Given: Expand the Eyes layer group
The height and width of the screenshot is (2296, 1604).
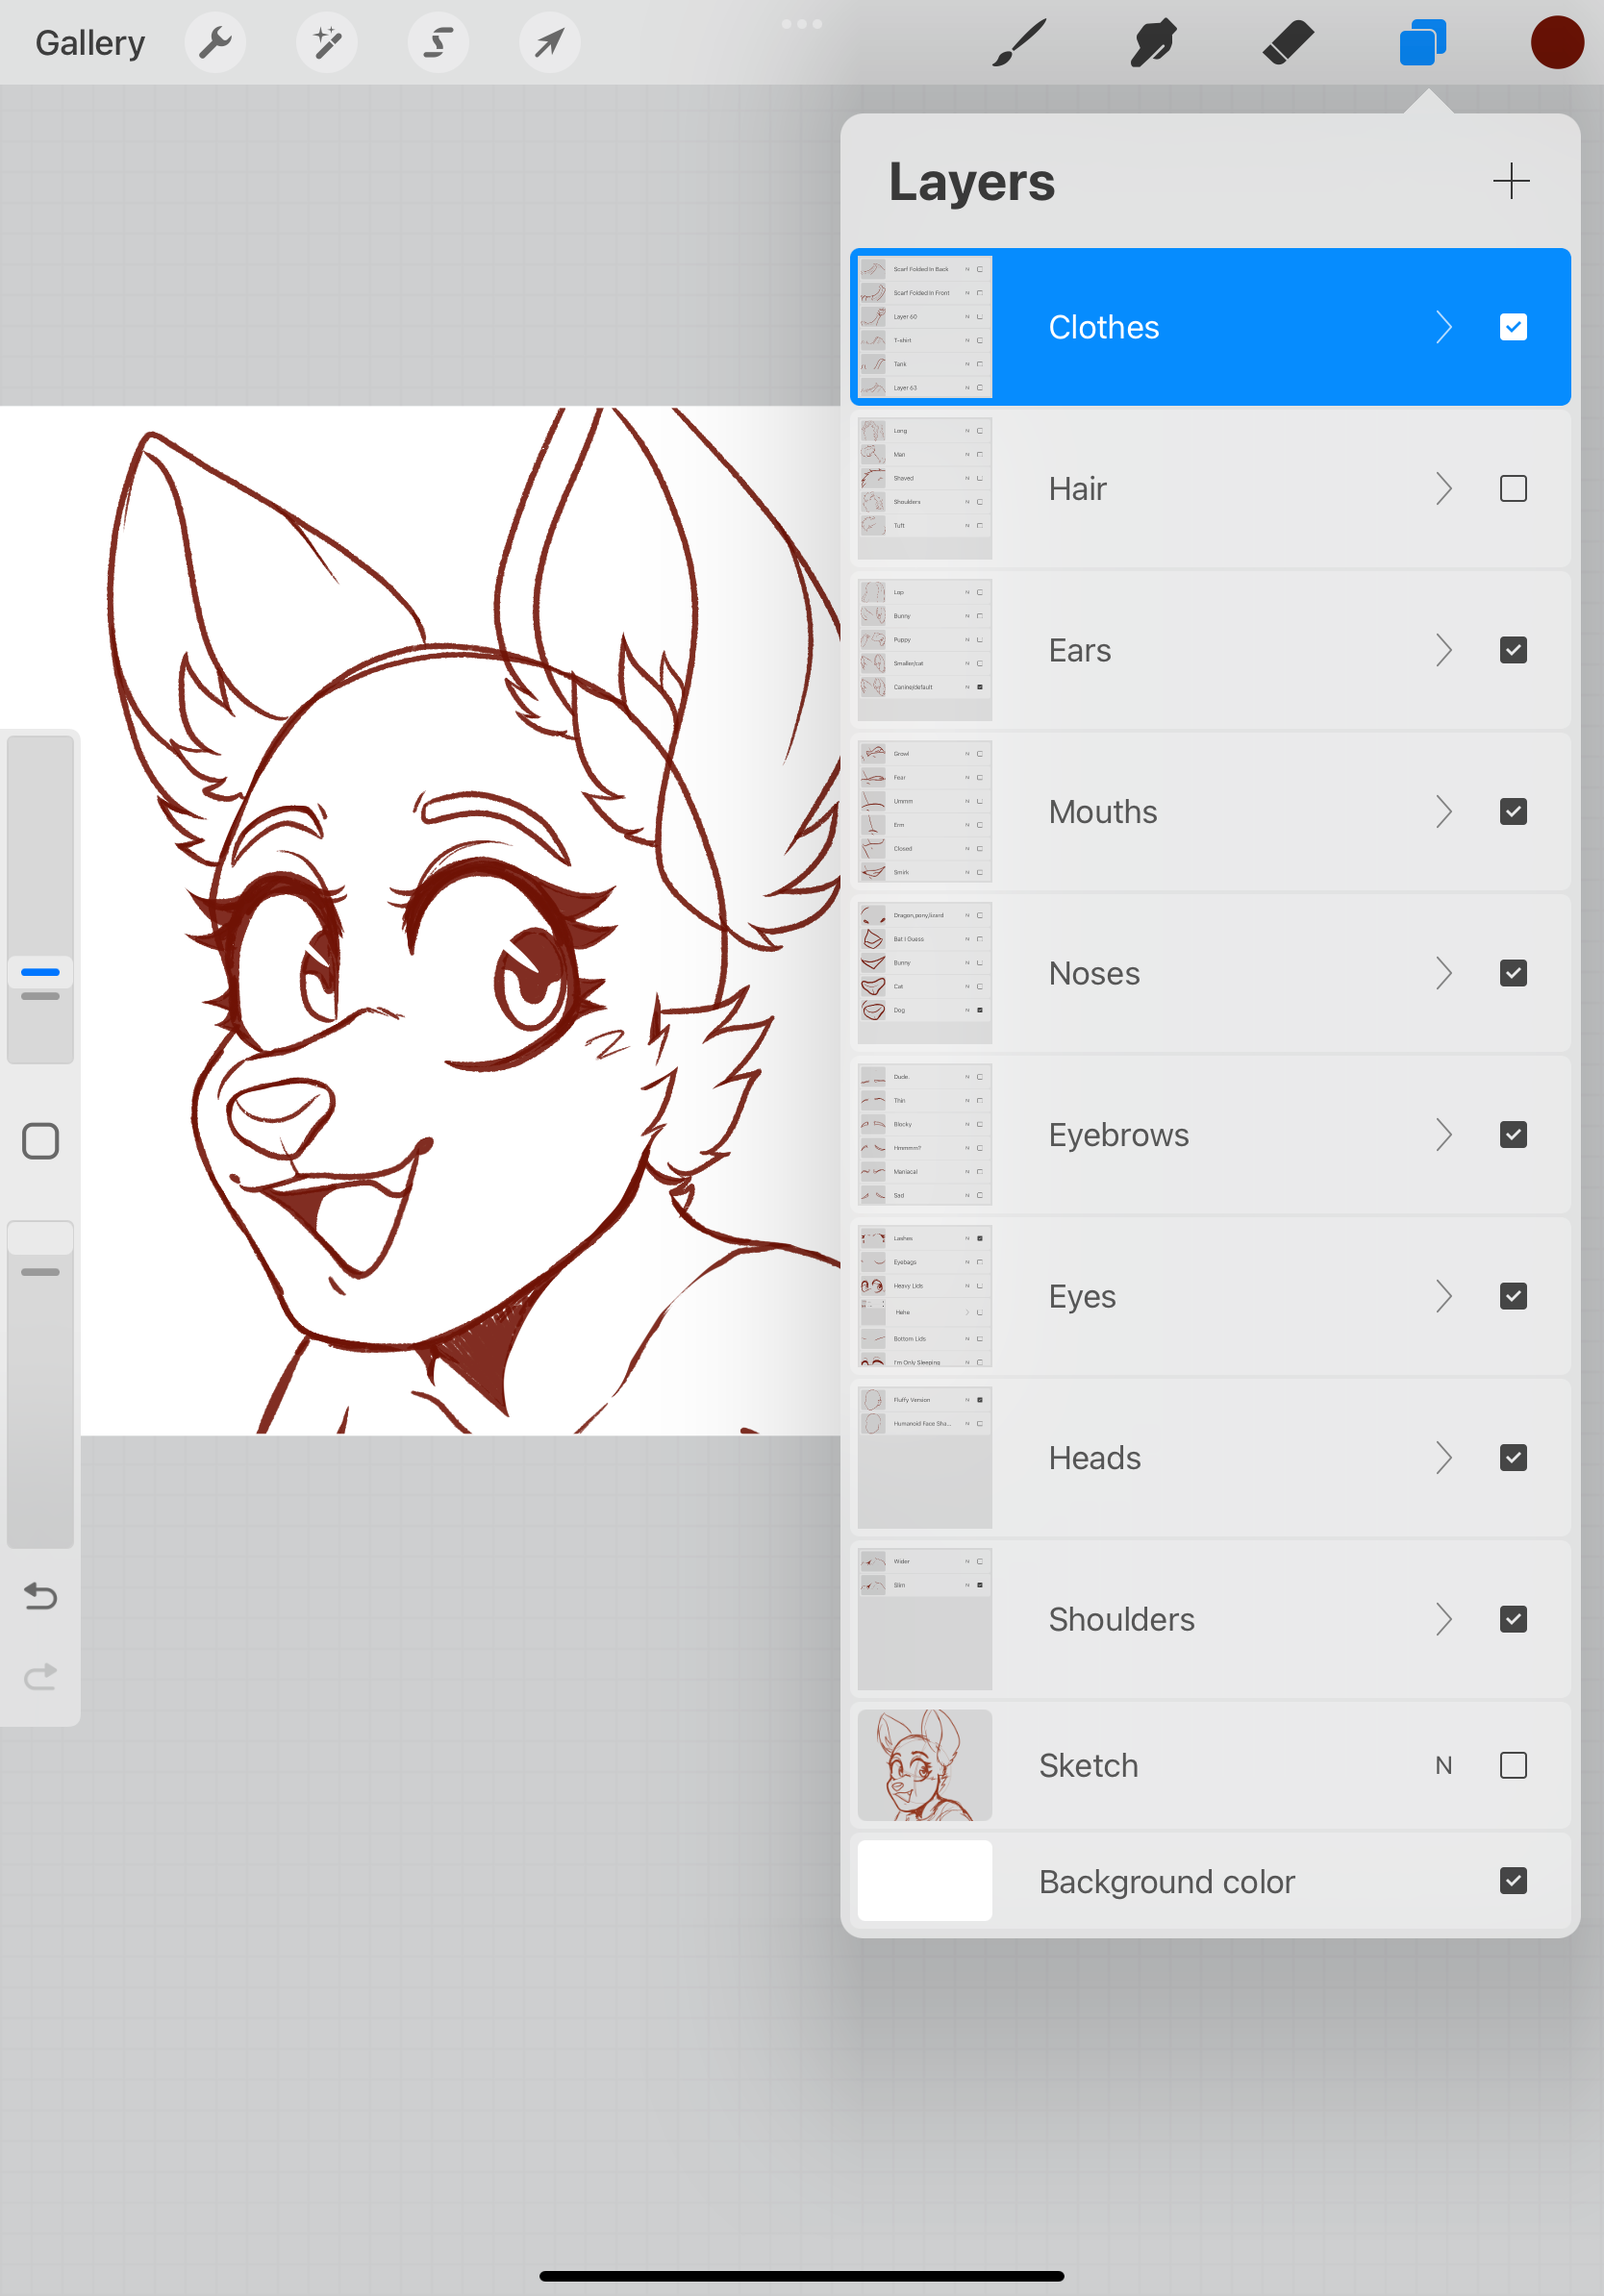Looking at the screenshot, I should click(x=1444, y=1296).
